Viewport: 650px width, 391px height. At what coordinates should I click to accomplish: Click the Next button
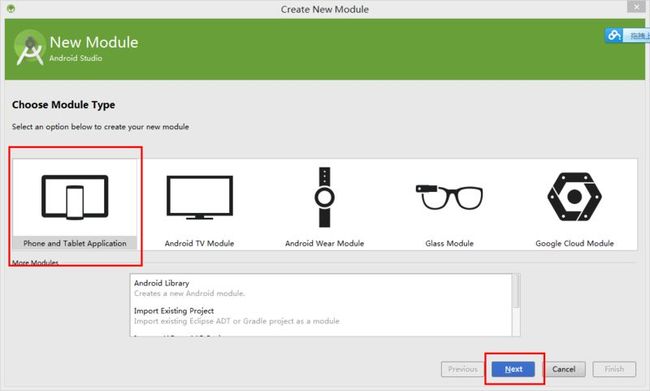(513, 369)
